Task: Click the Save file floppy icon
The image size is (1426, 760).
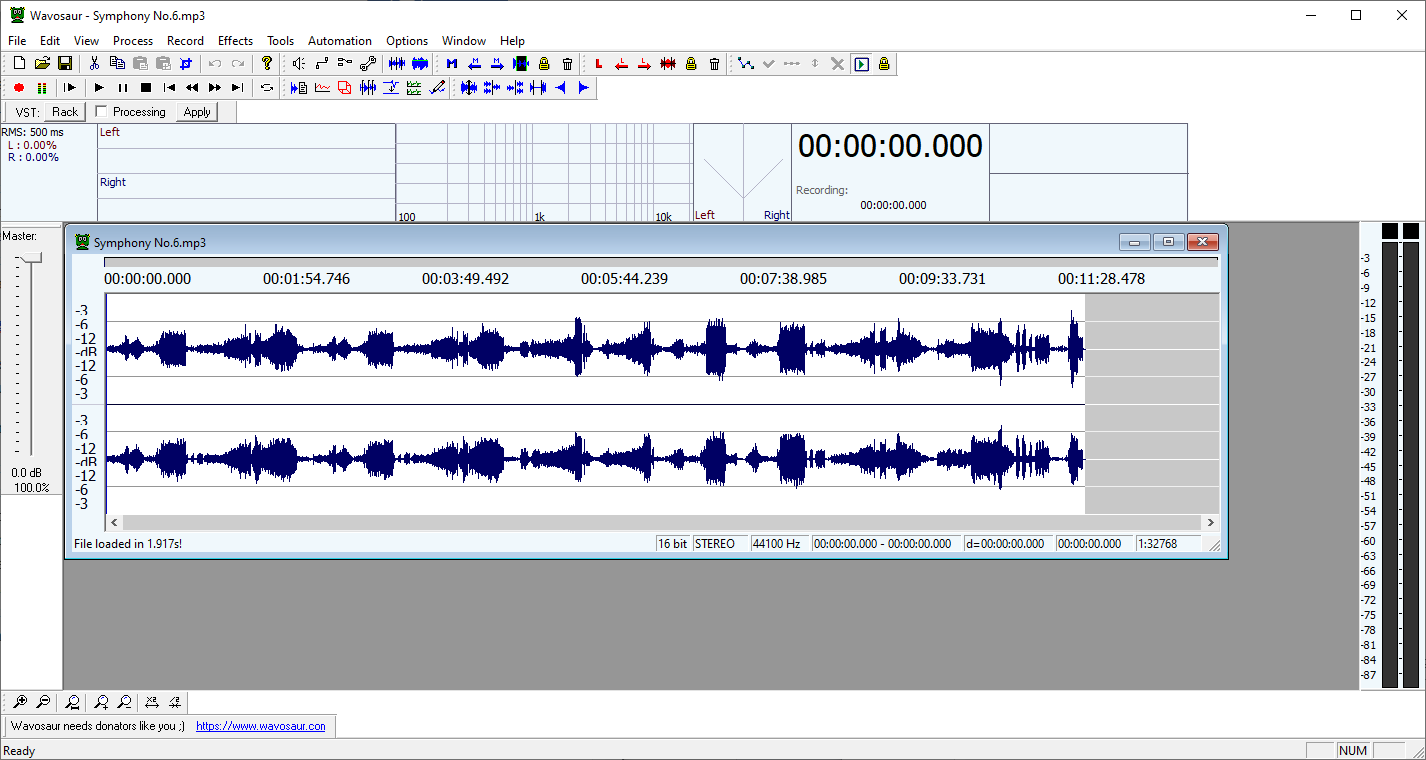Action: click(65, 64)
